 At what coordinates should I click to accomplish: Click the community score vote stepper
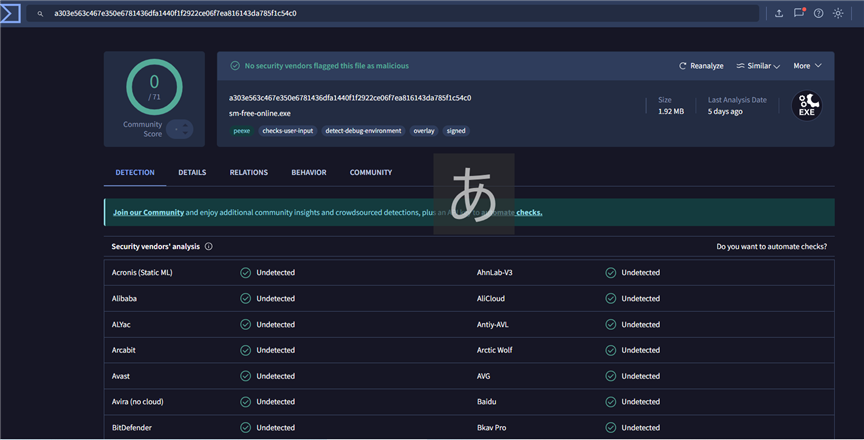tap(180, 129)
